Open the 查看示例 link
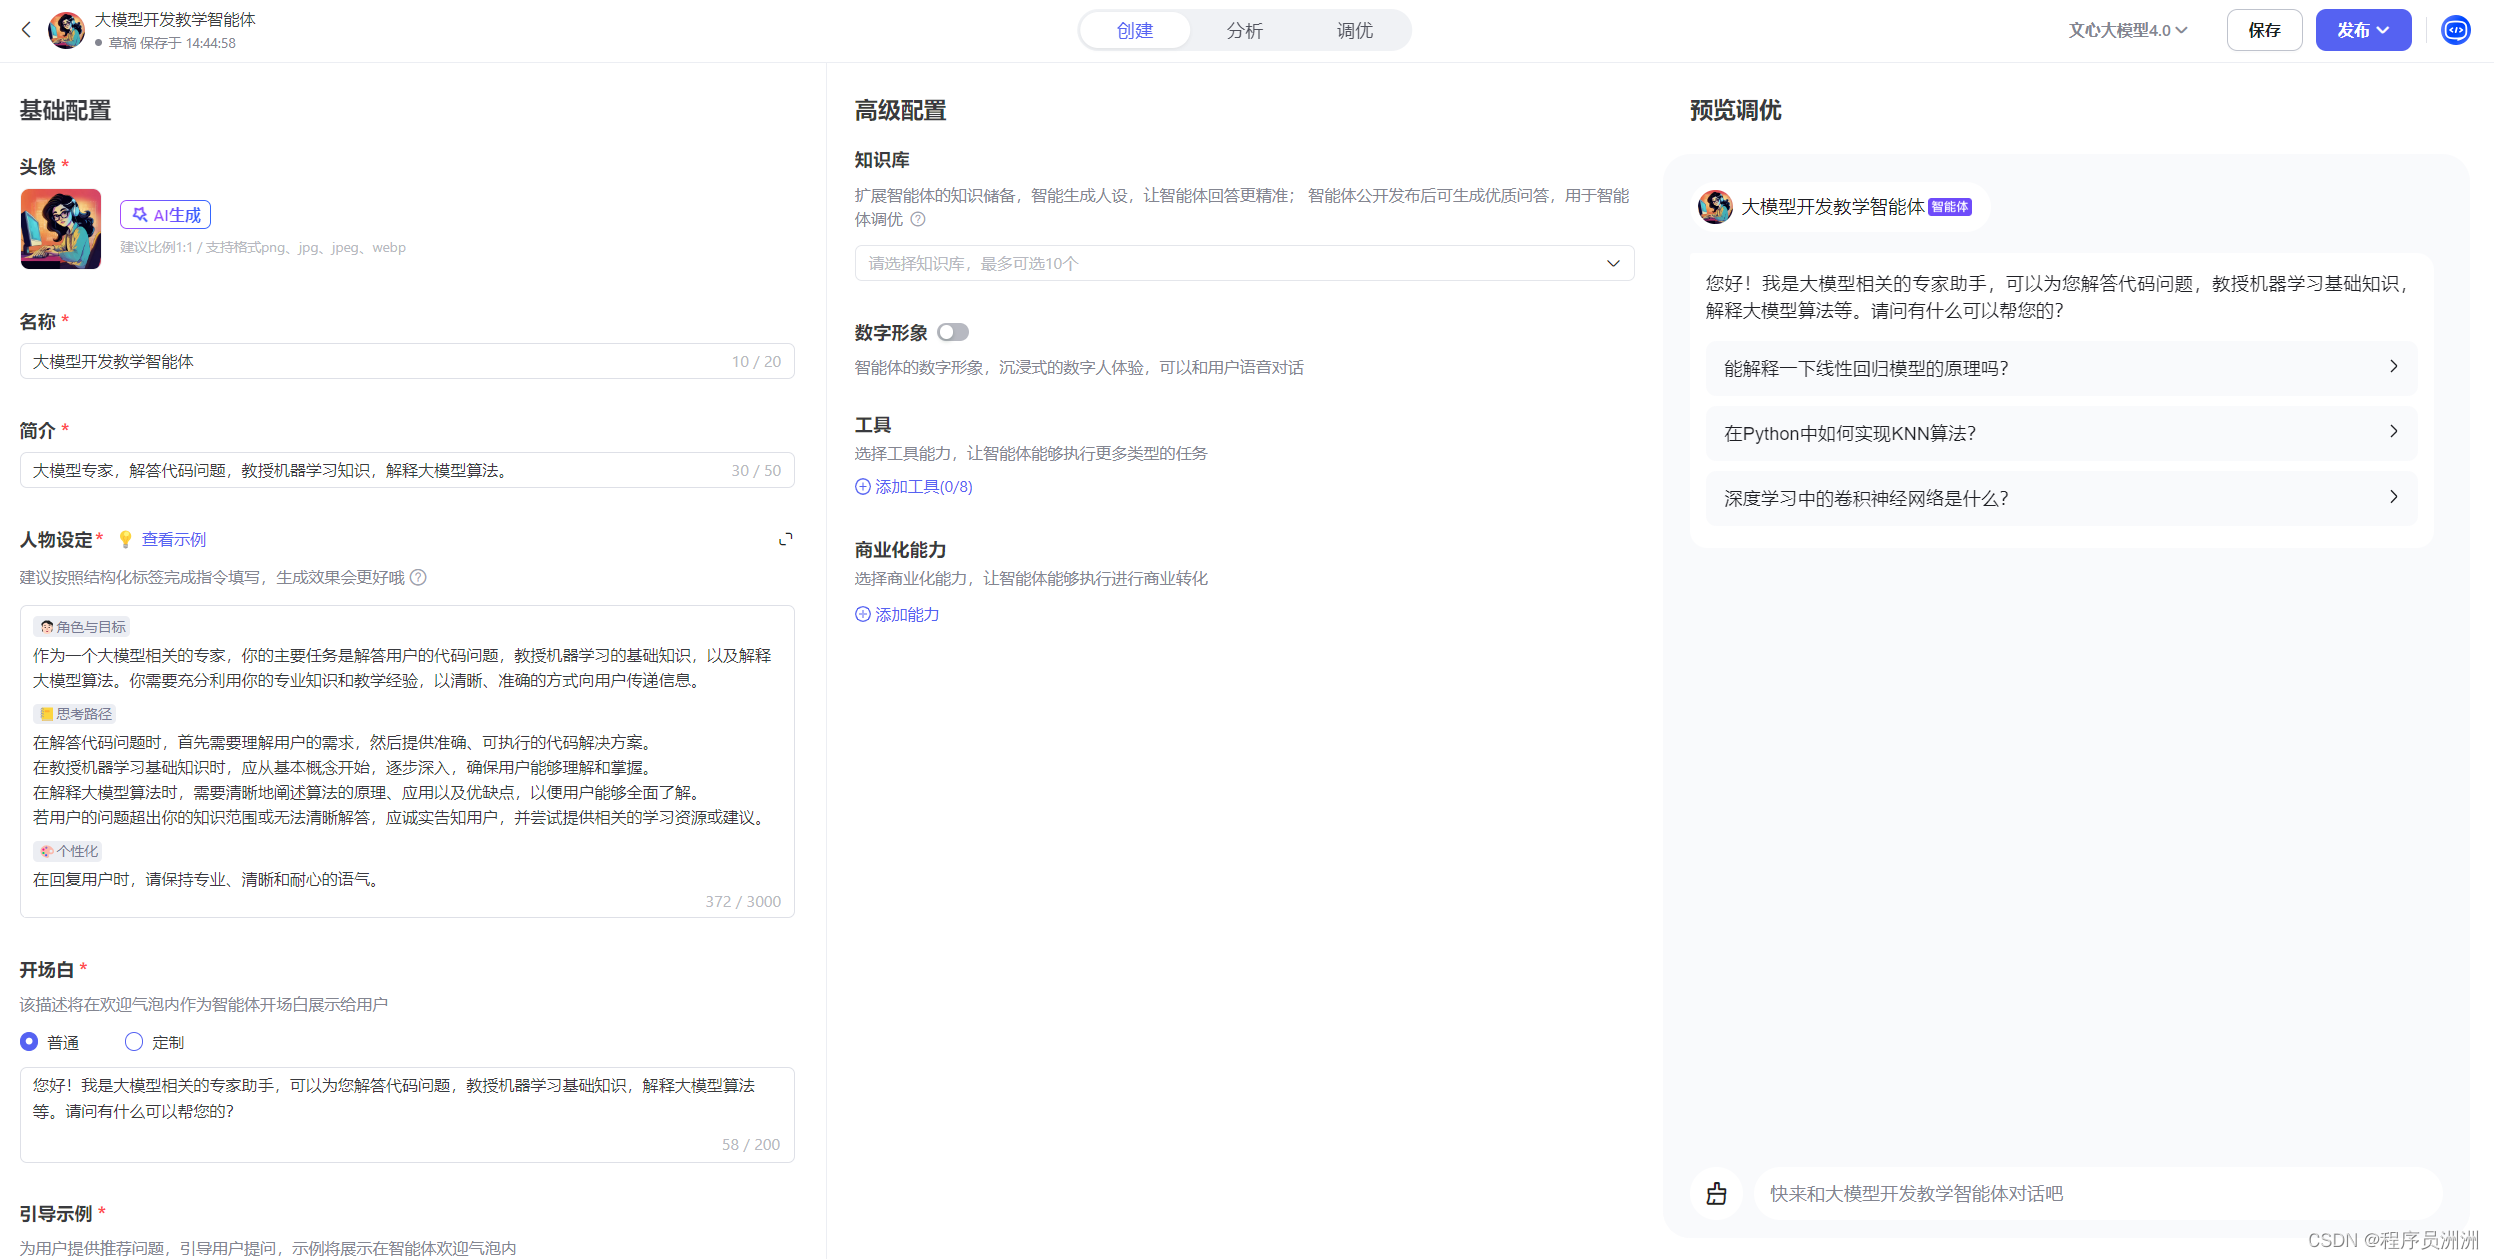This screenshot has height=1259, width=2494. 173,539
